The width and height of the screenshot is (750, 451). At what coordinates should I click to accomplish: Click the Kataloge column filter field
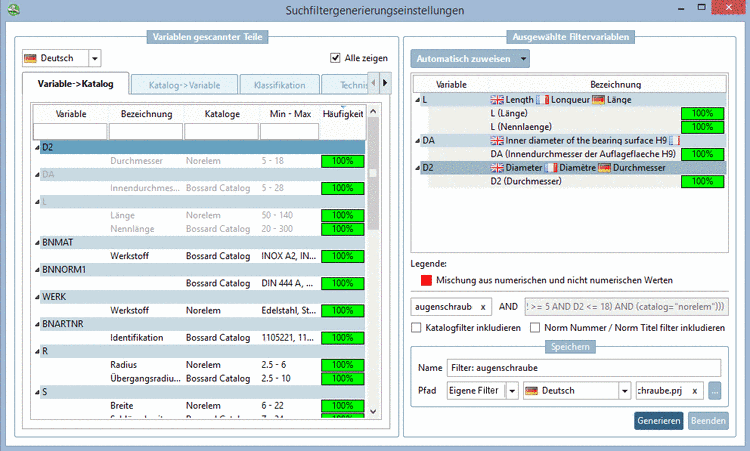tap(221, 131)
